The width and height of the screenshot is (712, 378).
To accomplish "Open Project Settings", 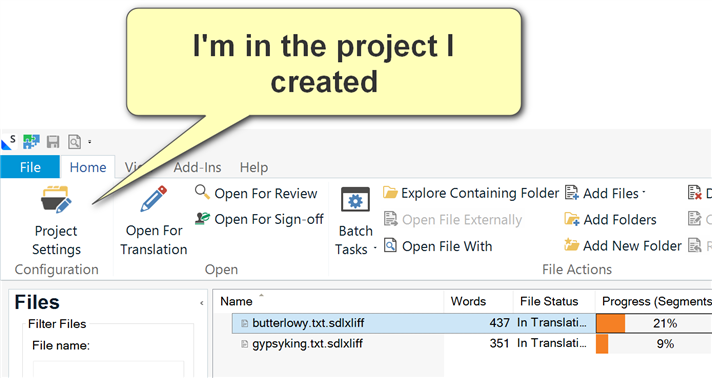I will [56, 221].
